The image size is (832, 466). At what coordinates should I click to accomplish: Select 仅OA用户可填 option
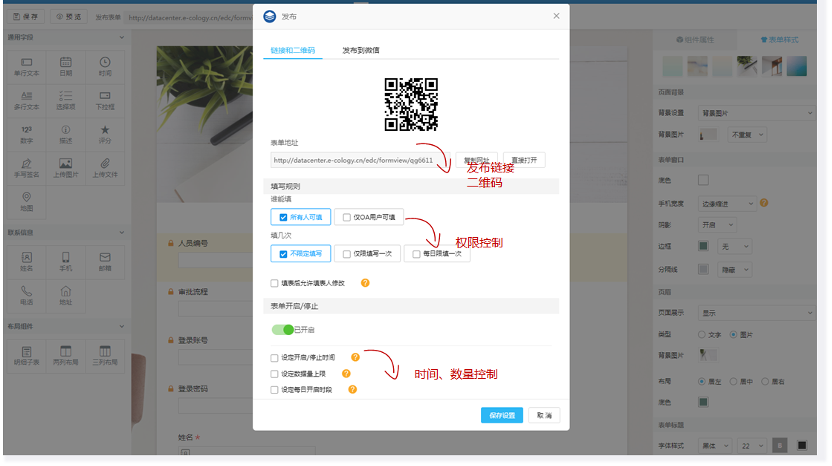[x=367, y=217]
